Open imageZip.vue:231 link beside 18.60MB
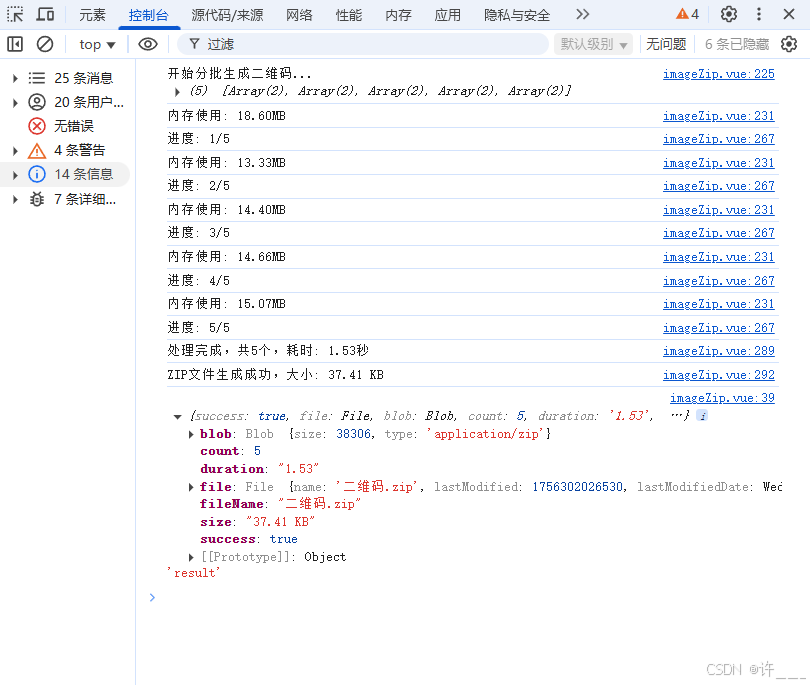The height and width of the screenshot is (685, 810). tap(719, 116)
